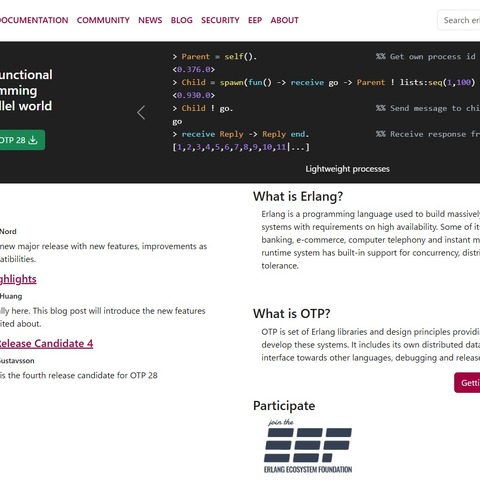Open the Erlang Ecosystem Foundation logo
Viewport: 480px width, 480px height.
coord(308,446)
